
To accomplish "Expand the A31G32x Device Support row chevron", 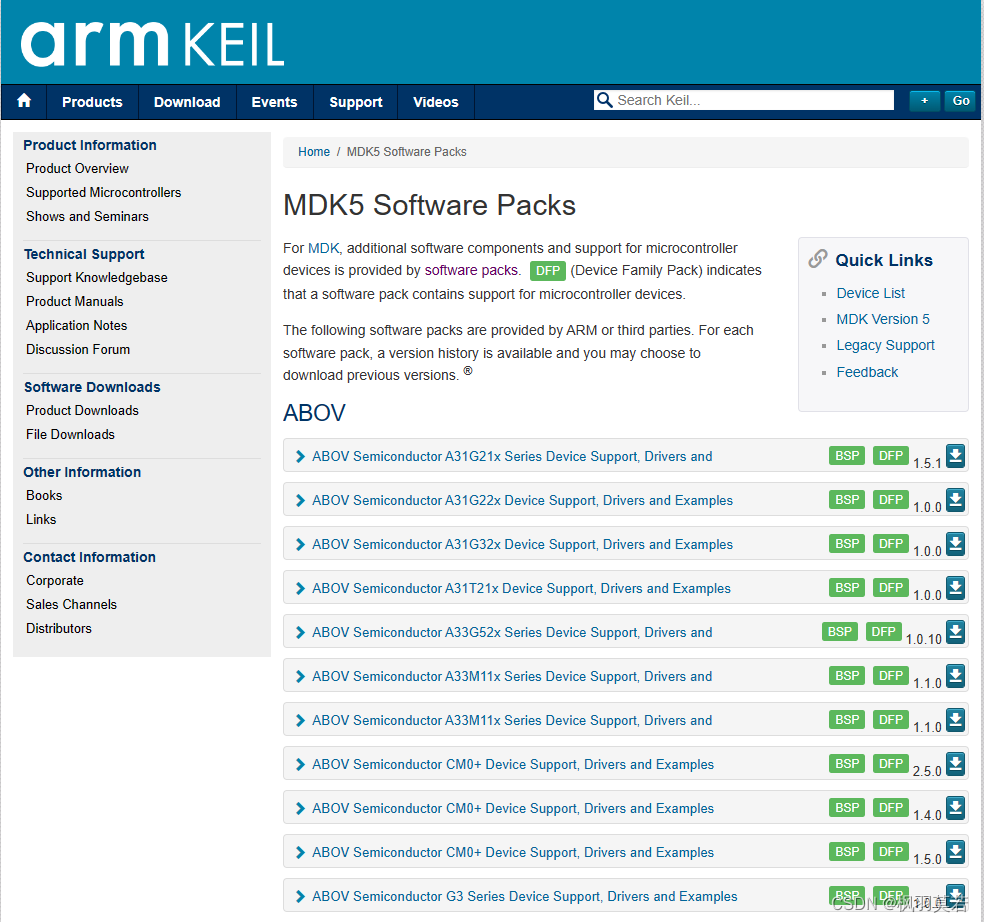I will (x=300, y=544).
